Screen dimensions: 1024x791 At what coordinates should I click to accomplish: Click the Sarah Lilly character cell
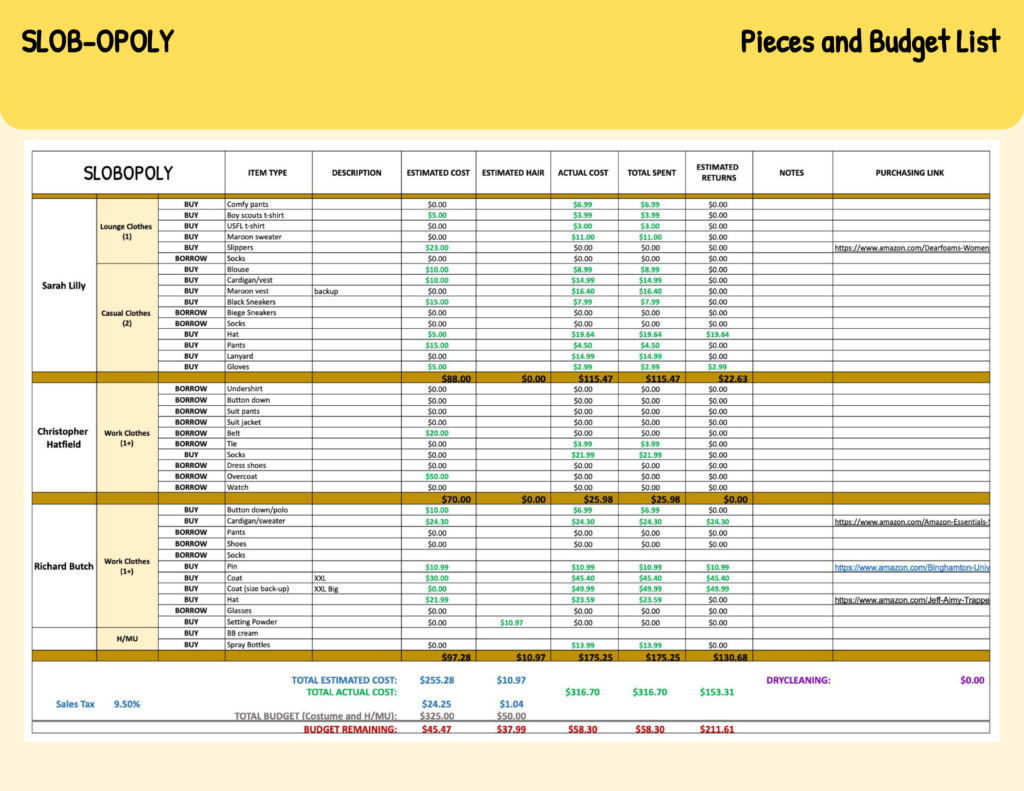tap(64, 286)
